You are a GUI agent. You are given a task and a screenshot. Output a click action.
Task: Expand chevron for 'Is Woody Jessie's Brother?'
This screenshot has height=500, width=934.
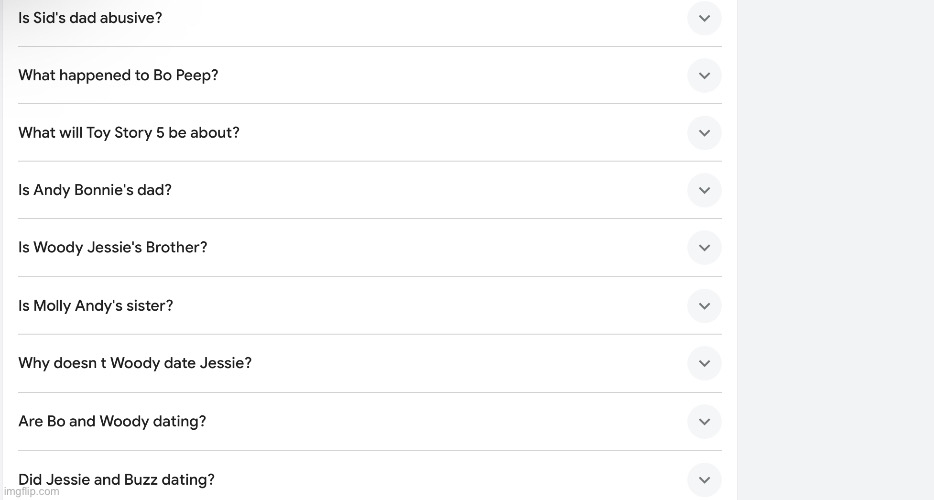click(x=704, y=248)
